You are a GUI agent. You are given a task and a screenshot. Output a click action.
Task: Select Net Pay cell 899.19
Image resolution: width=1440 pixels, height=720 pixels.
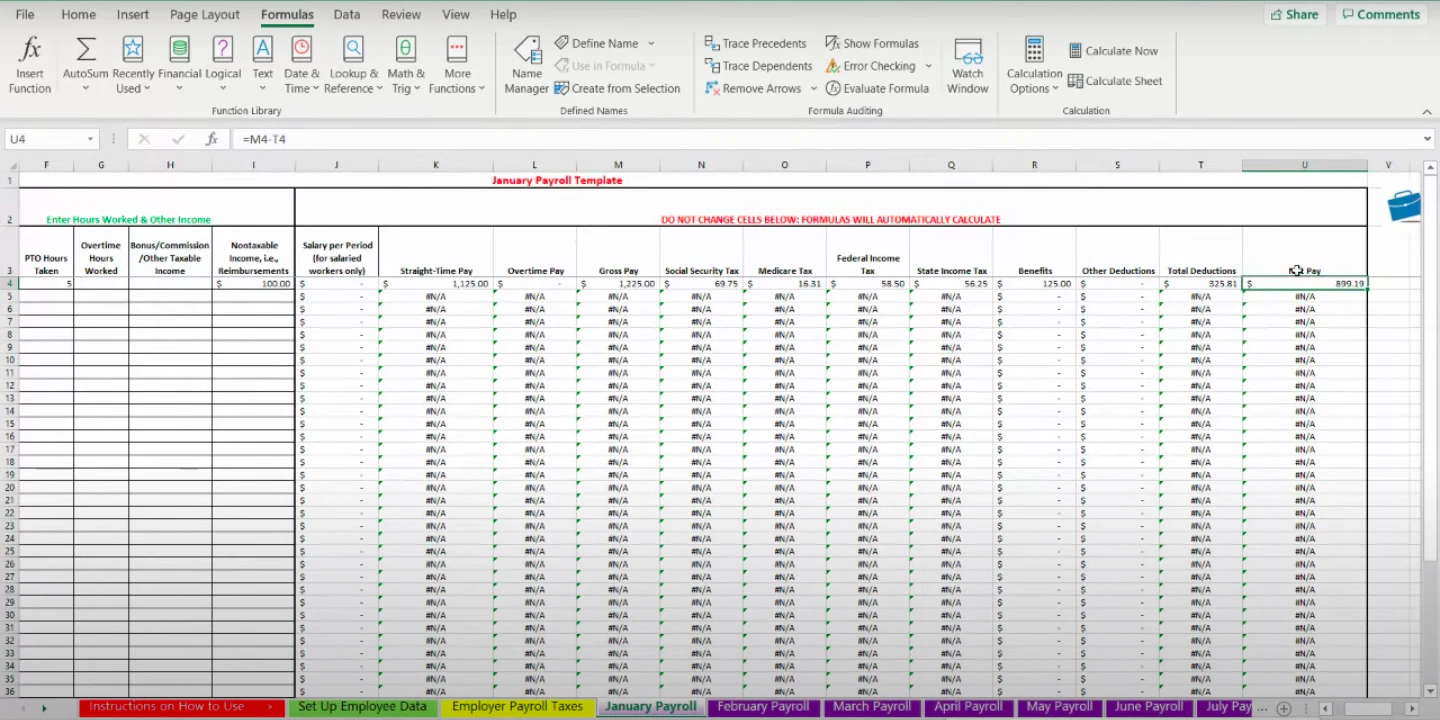tap(1305, 284)
